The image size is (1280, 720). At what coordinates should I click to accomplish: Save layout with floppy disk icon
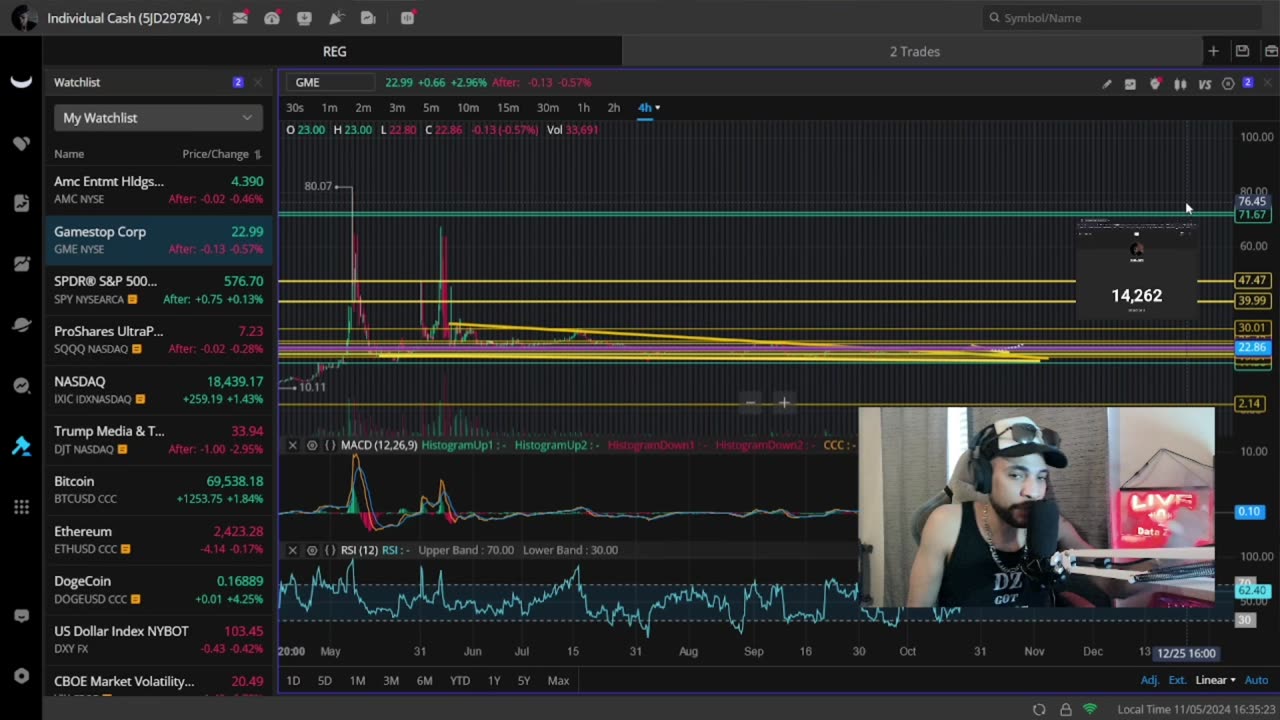click(1242, 51)
